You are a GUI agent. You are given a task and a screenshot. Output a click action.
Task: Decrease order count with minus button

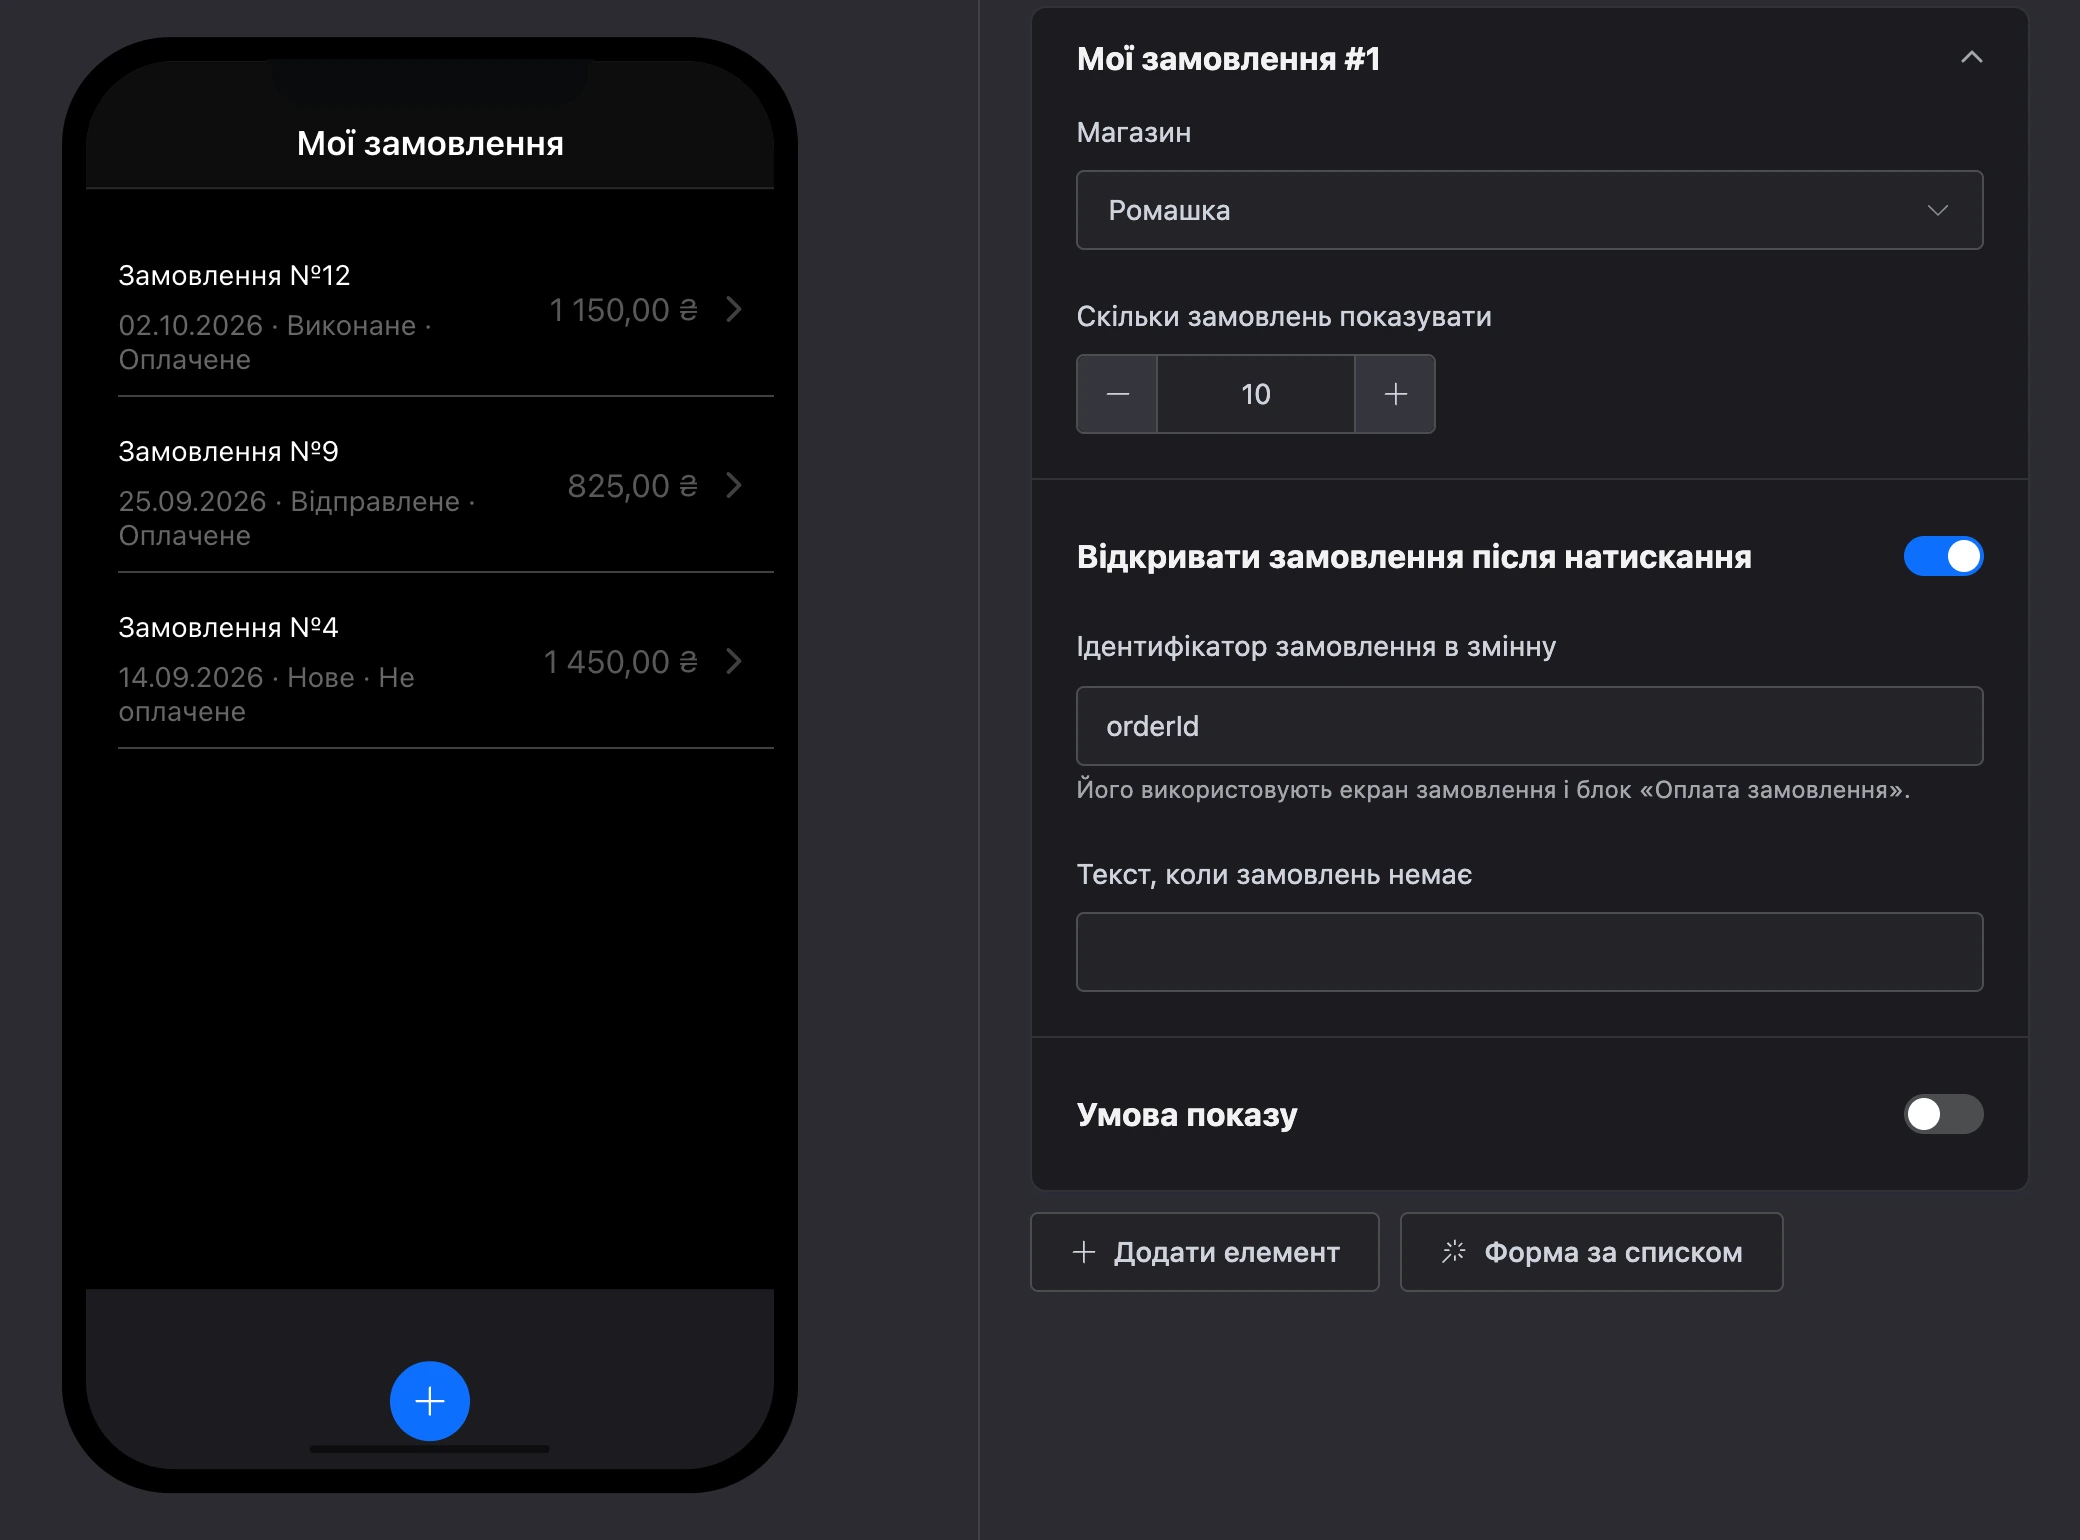tap(1117, 394)
